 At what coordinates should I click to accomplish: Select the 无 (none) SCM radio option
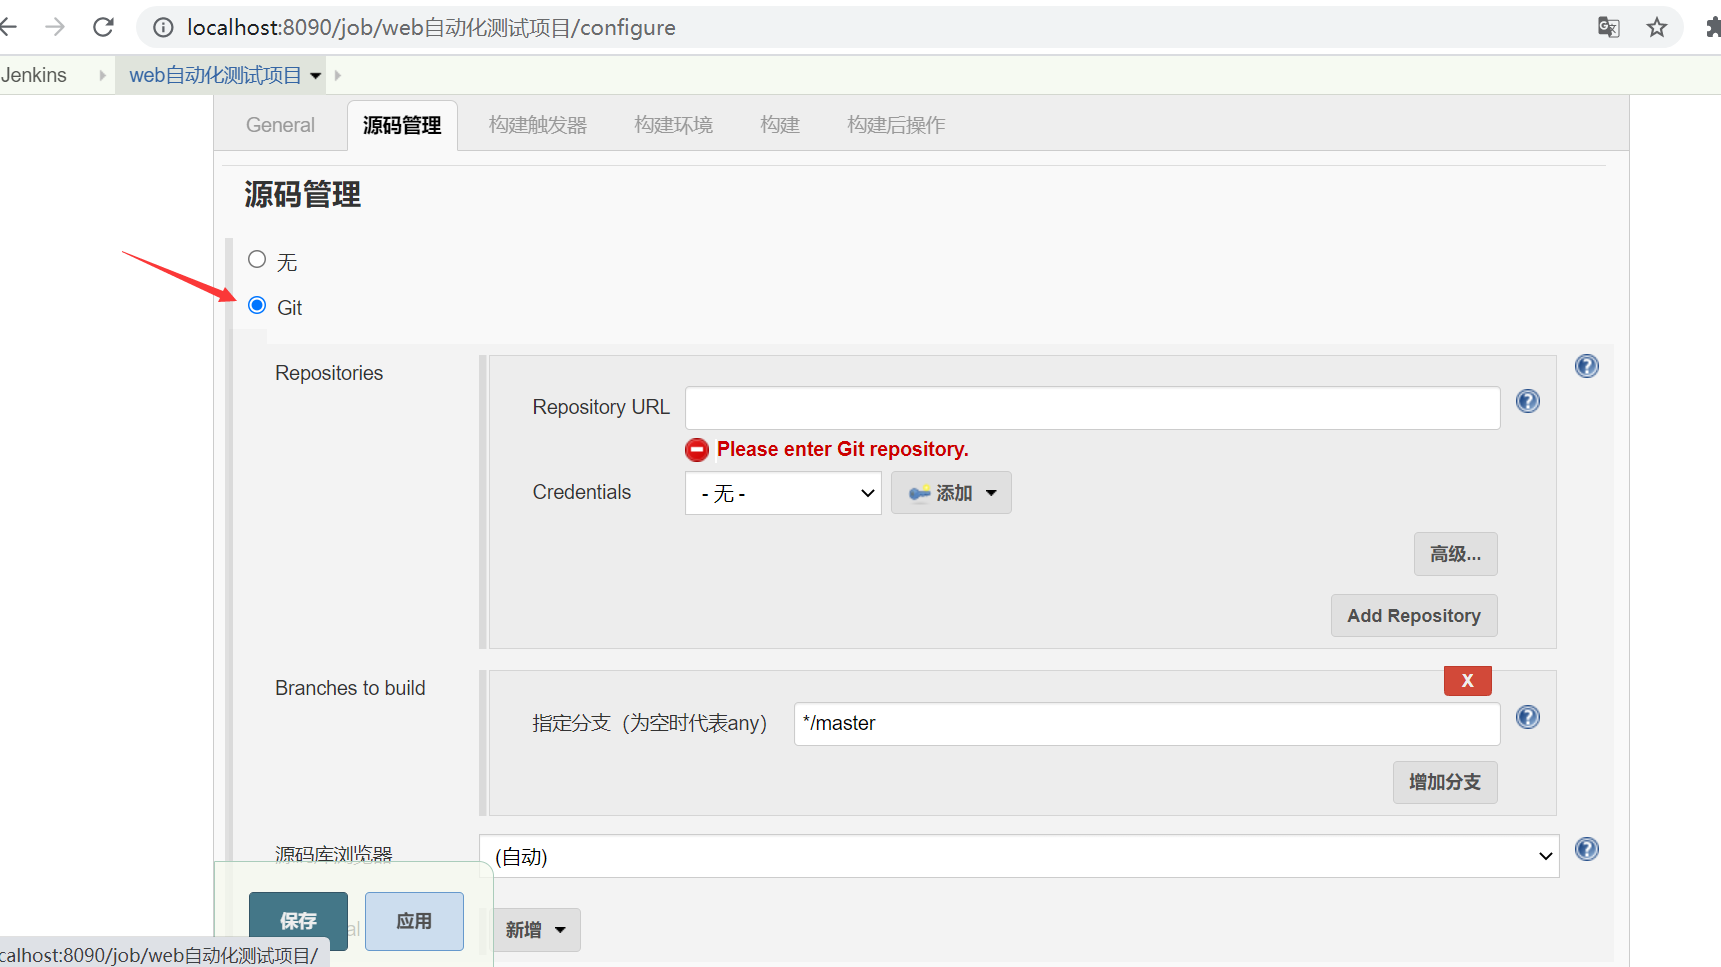tap(257, 259)
